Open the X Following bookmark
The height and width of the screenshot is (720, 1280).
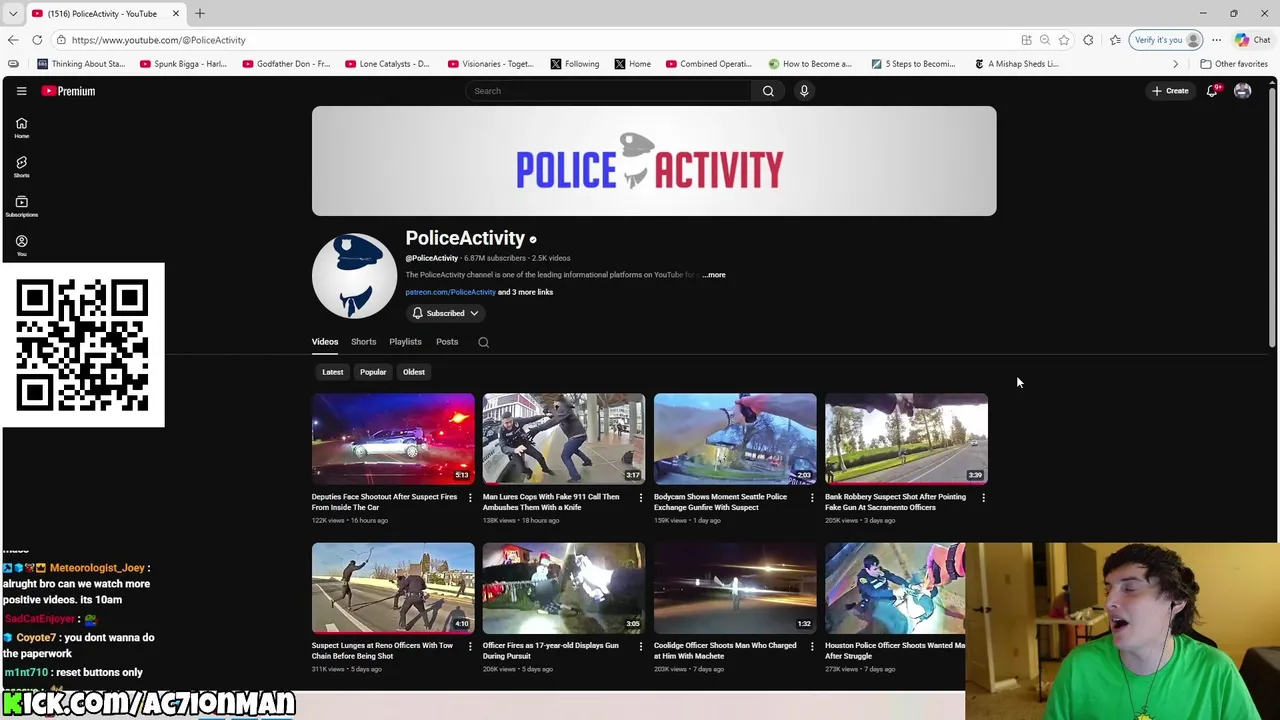pyautogui.click(x=575, y=64)
